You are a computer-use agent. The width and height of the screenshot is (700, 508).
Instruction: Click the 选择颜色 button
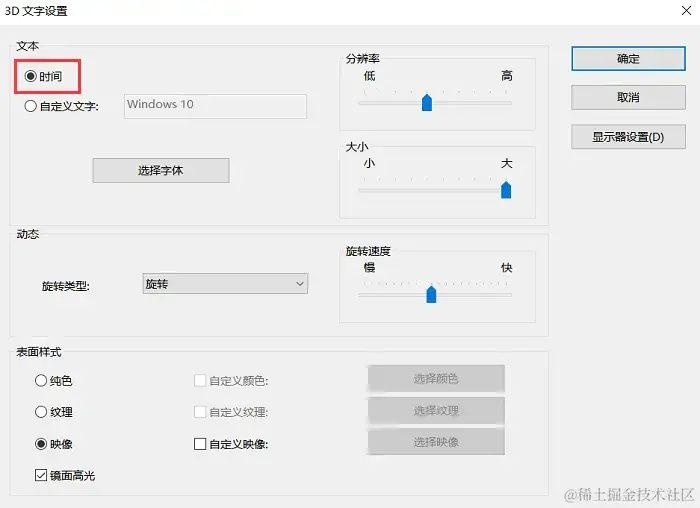(x=436, y=379)
